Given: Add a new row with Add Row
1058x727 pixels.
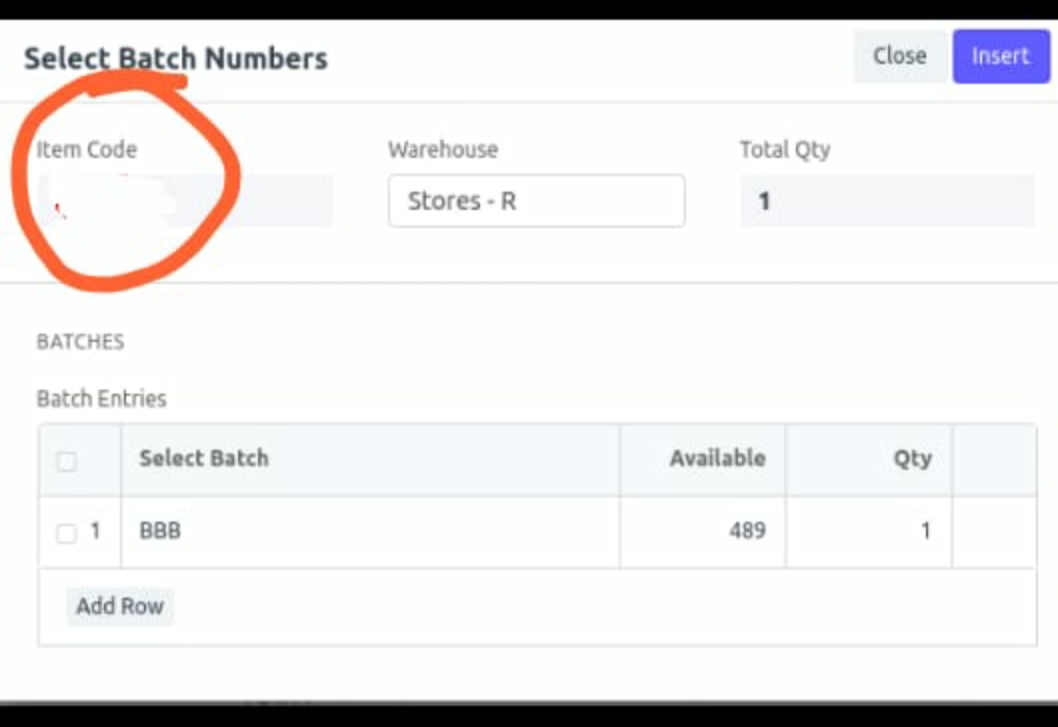Looking at the screenshot, I should pyautogui.click(x=120, y=606).
